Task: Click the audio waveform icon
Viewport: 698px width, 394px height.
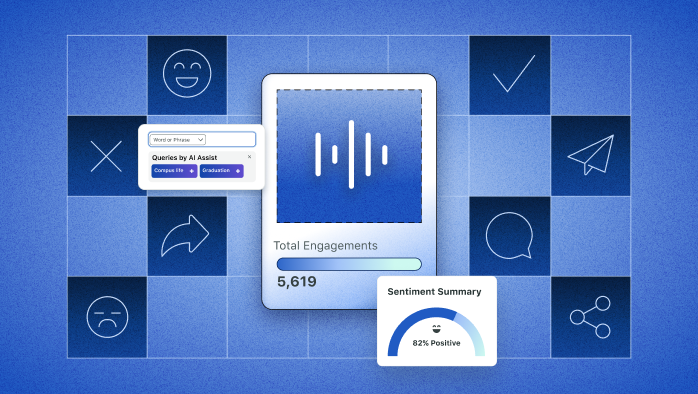Action: point(351,154)
